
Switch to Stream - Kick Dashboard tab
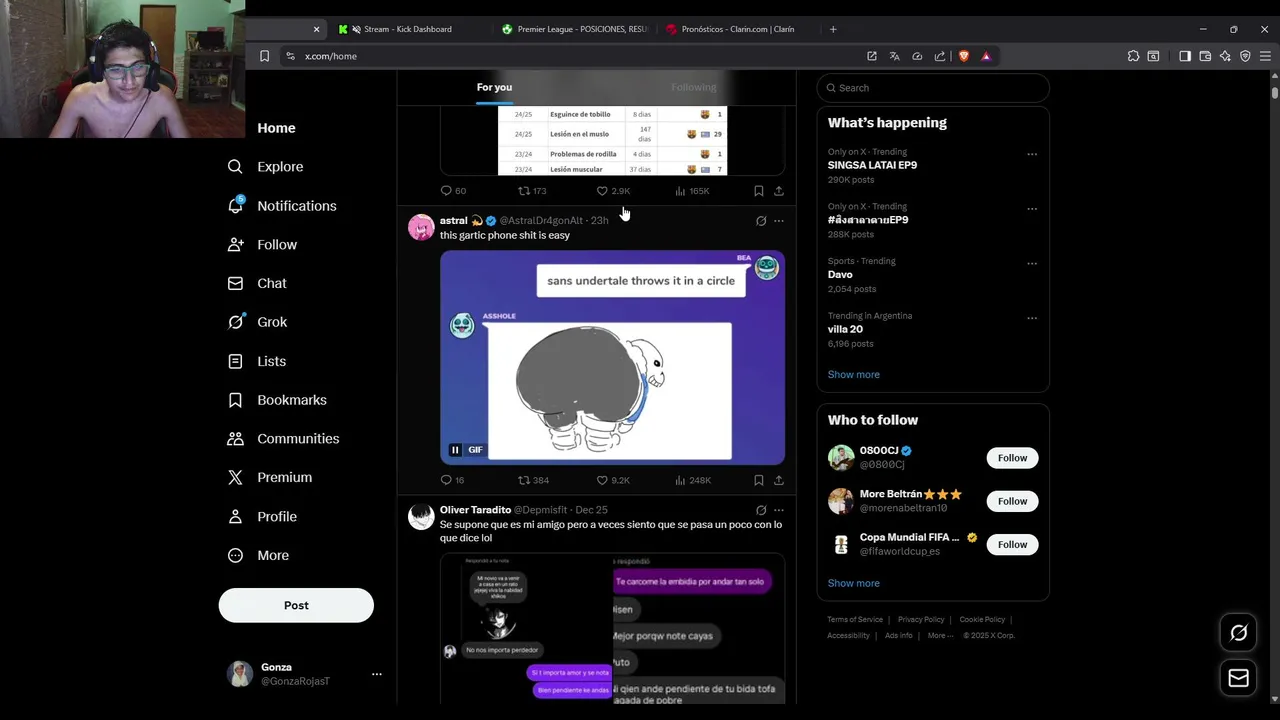click(x=407, y=29)
